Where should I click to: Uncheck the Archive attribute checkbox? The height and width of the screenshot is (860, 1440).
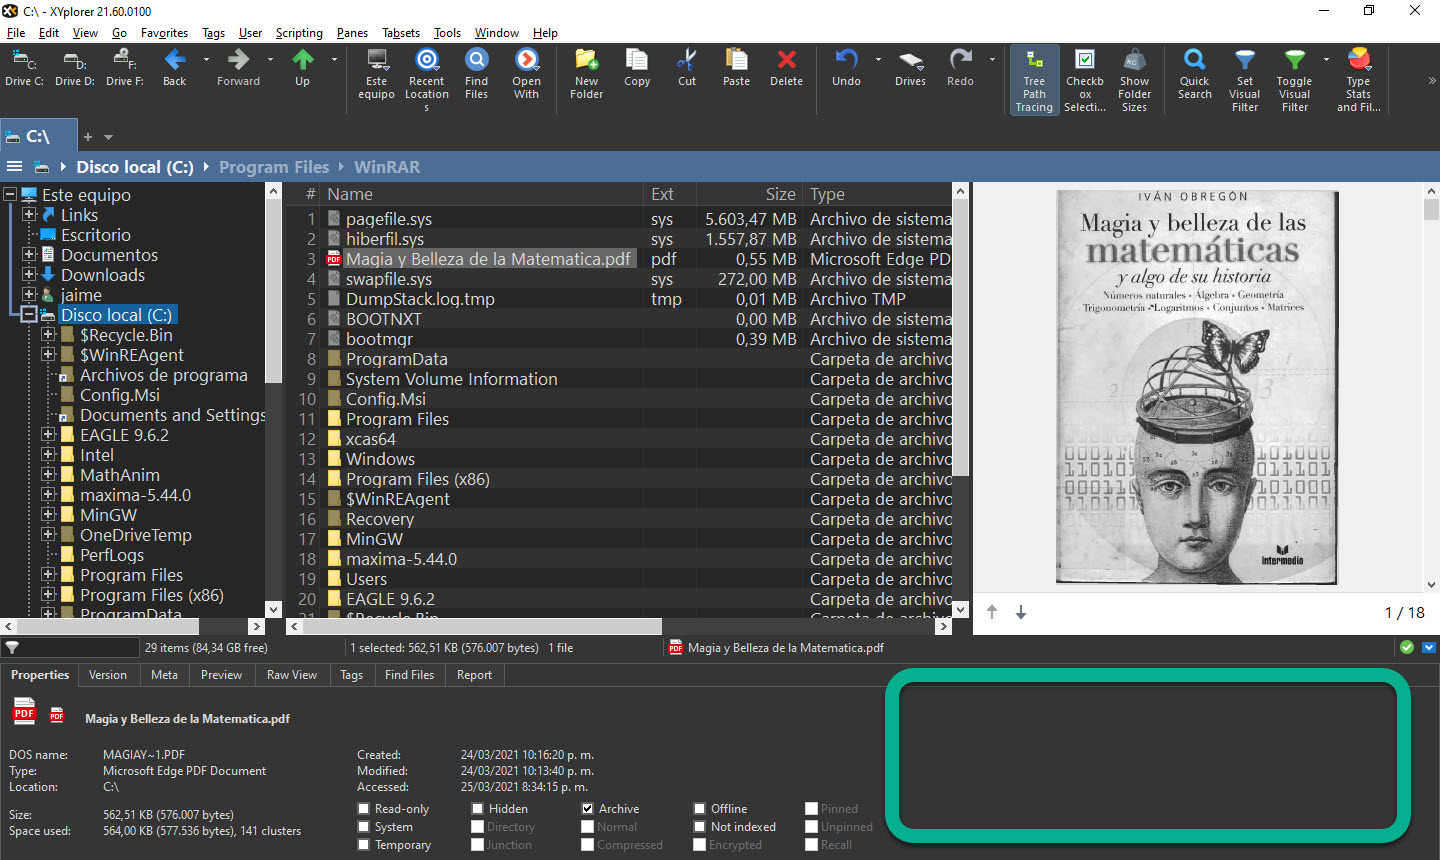coord(588,809)
